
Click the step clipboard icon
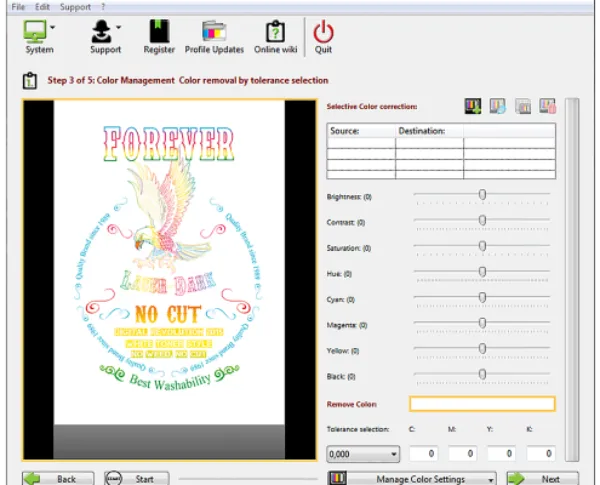(29, 80)
